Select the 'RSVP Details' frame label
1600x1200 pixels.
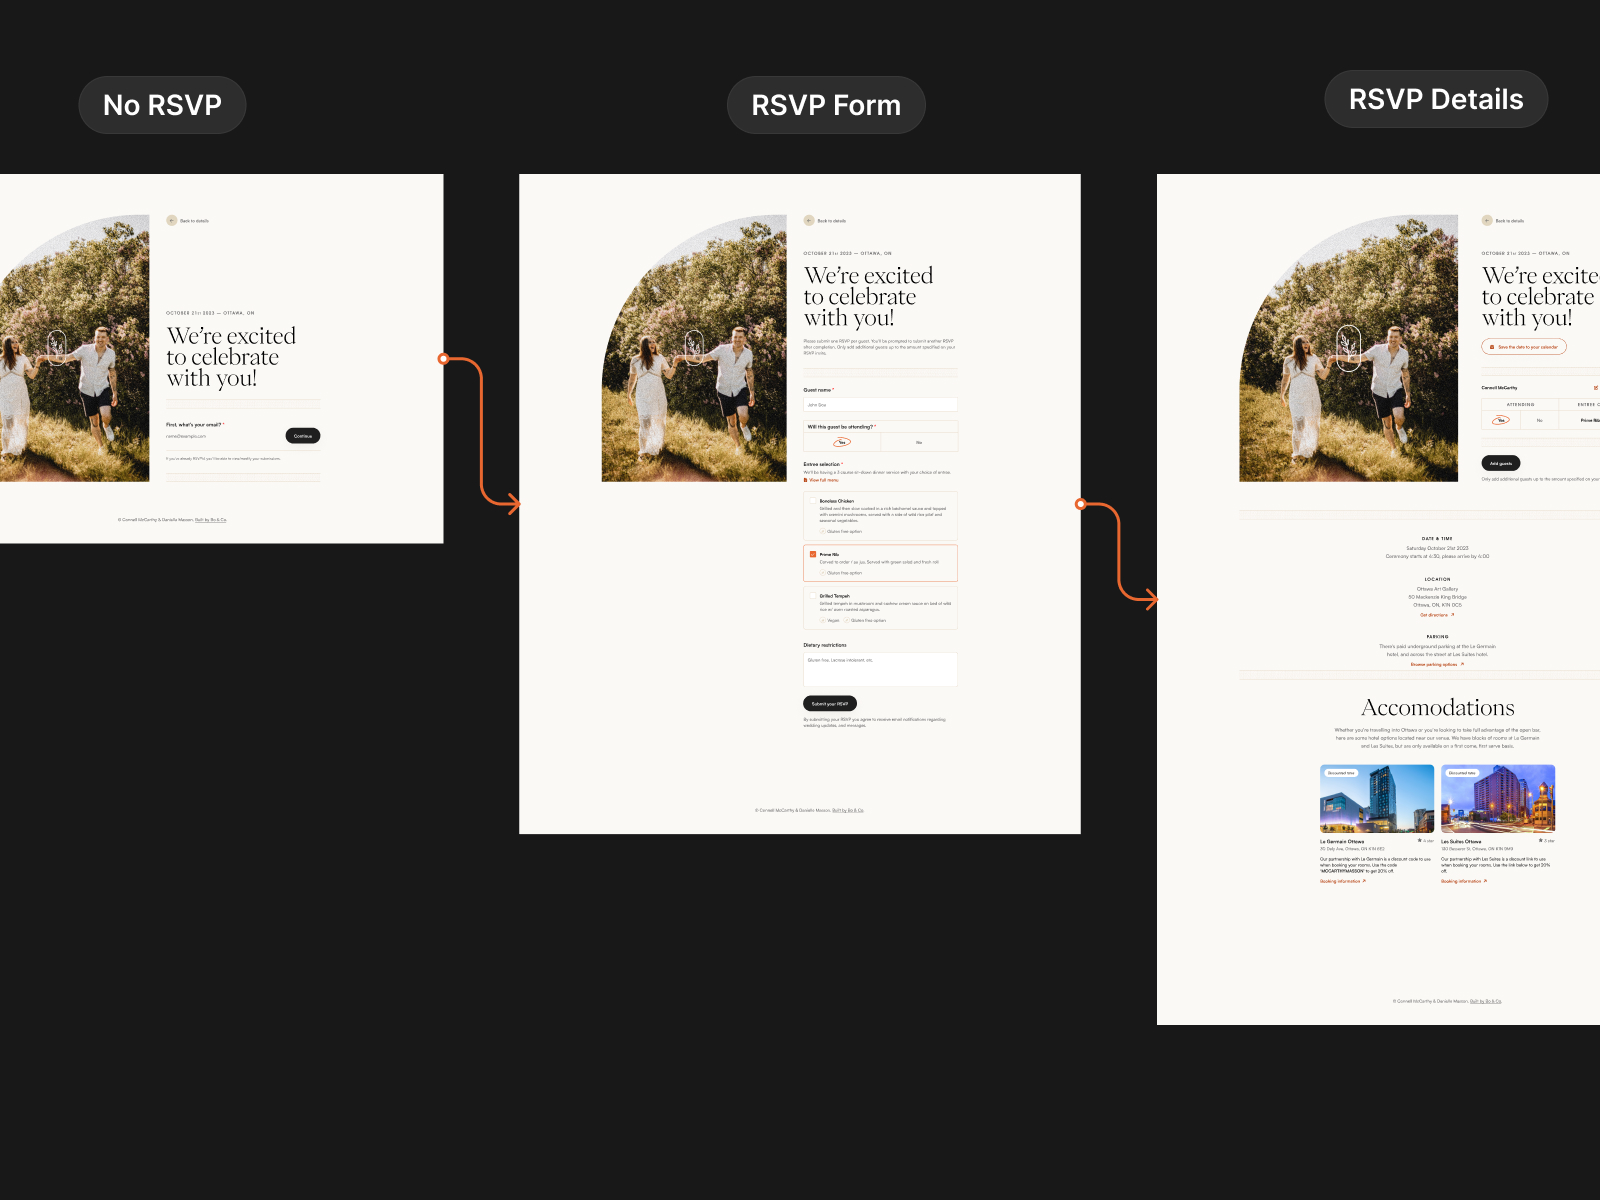[1436, 99]
